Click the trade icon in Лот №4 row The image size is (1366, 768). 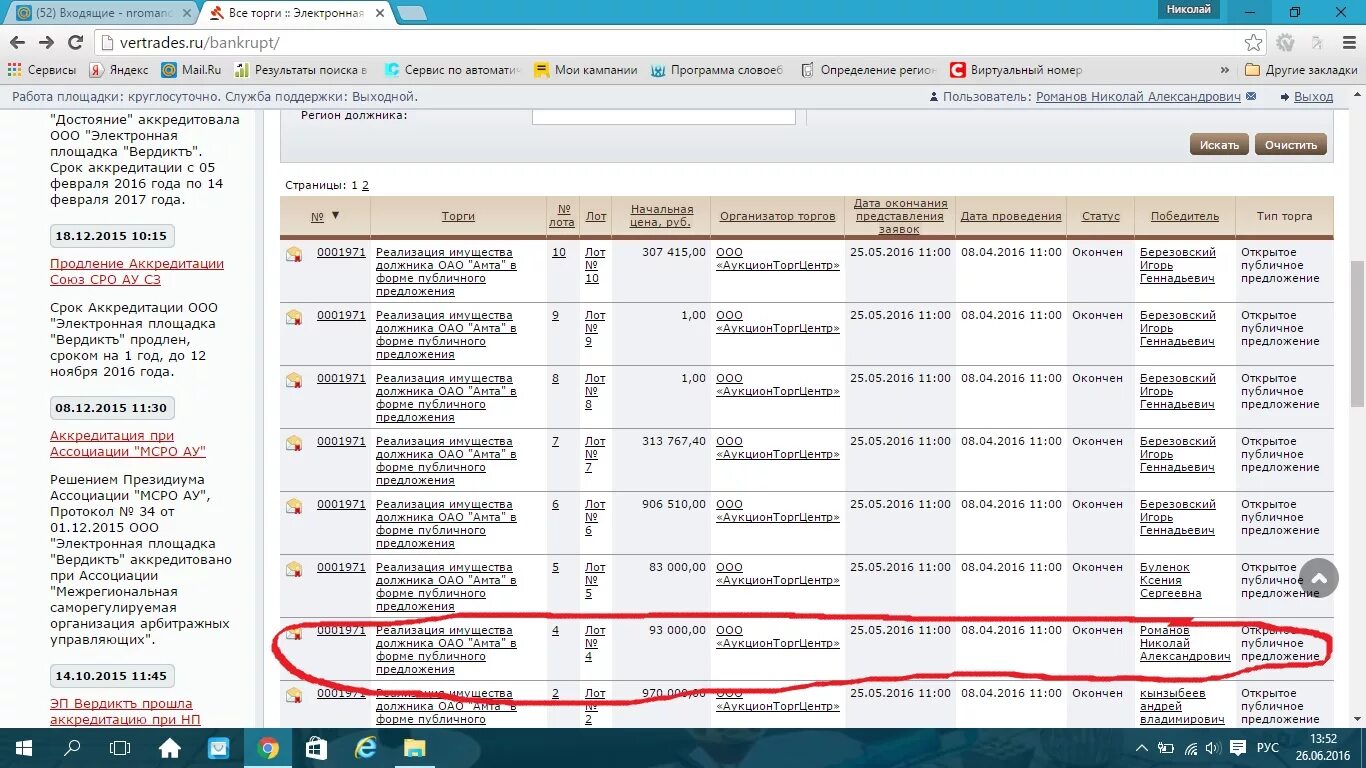tap(294, 632)
